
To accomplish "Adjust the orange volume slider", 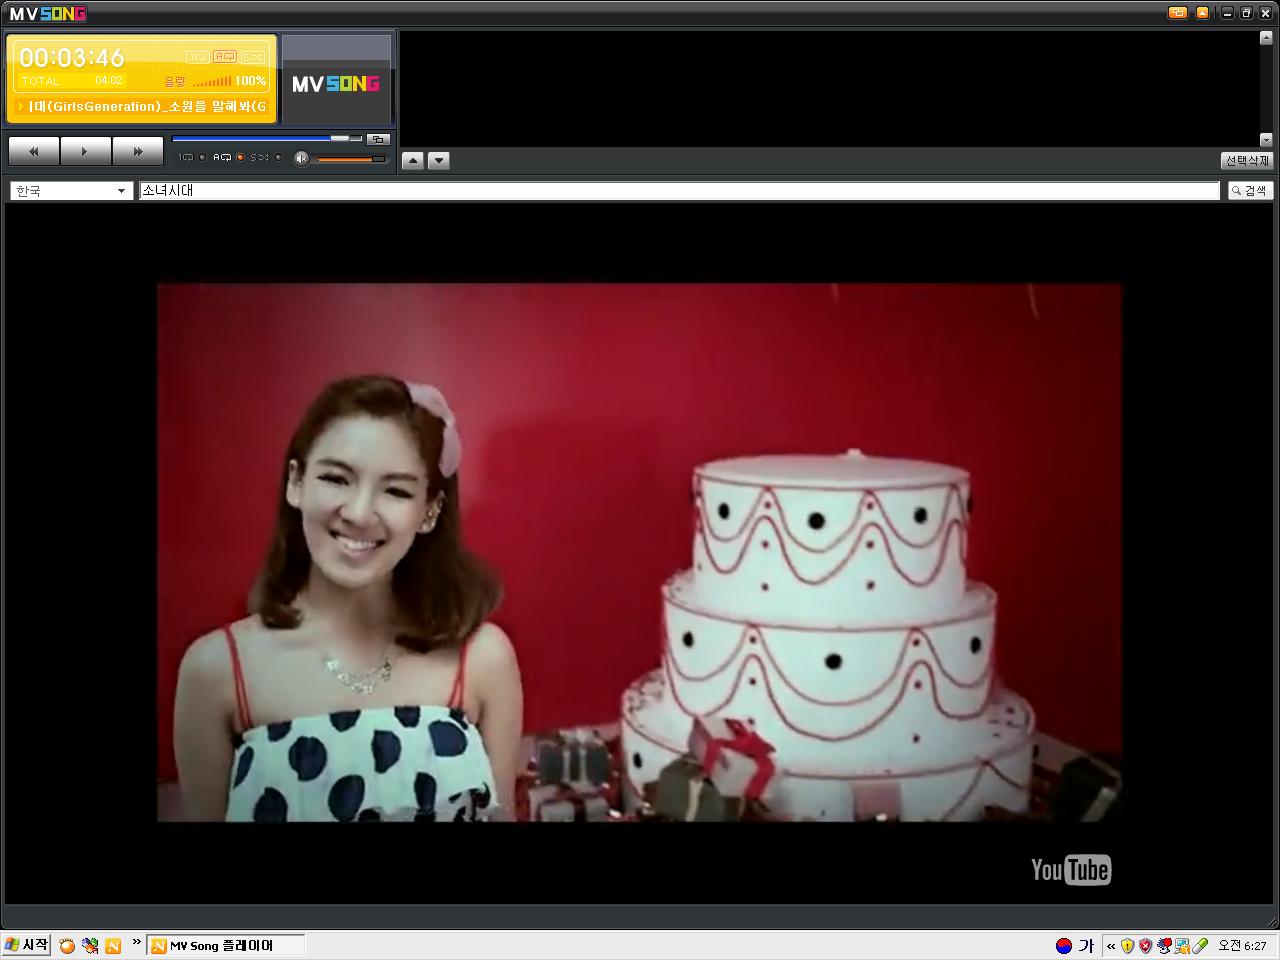I will (x=351, y=159).
